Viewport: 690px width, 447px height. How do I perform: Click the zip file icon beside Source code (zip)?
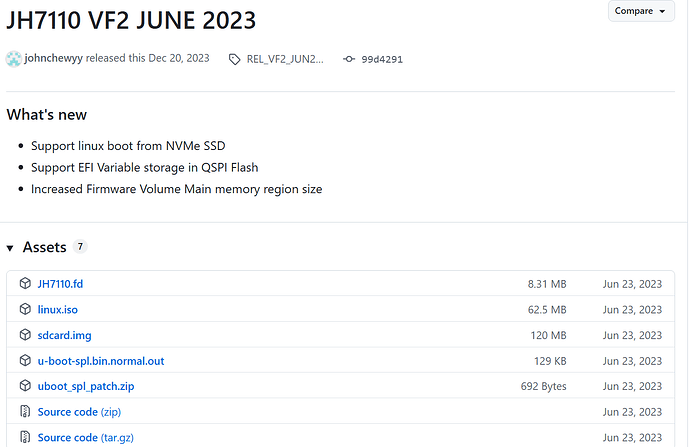pos(26,411)
